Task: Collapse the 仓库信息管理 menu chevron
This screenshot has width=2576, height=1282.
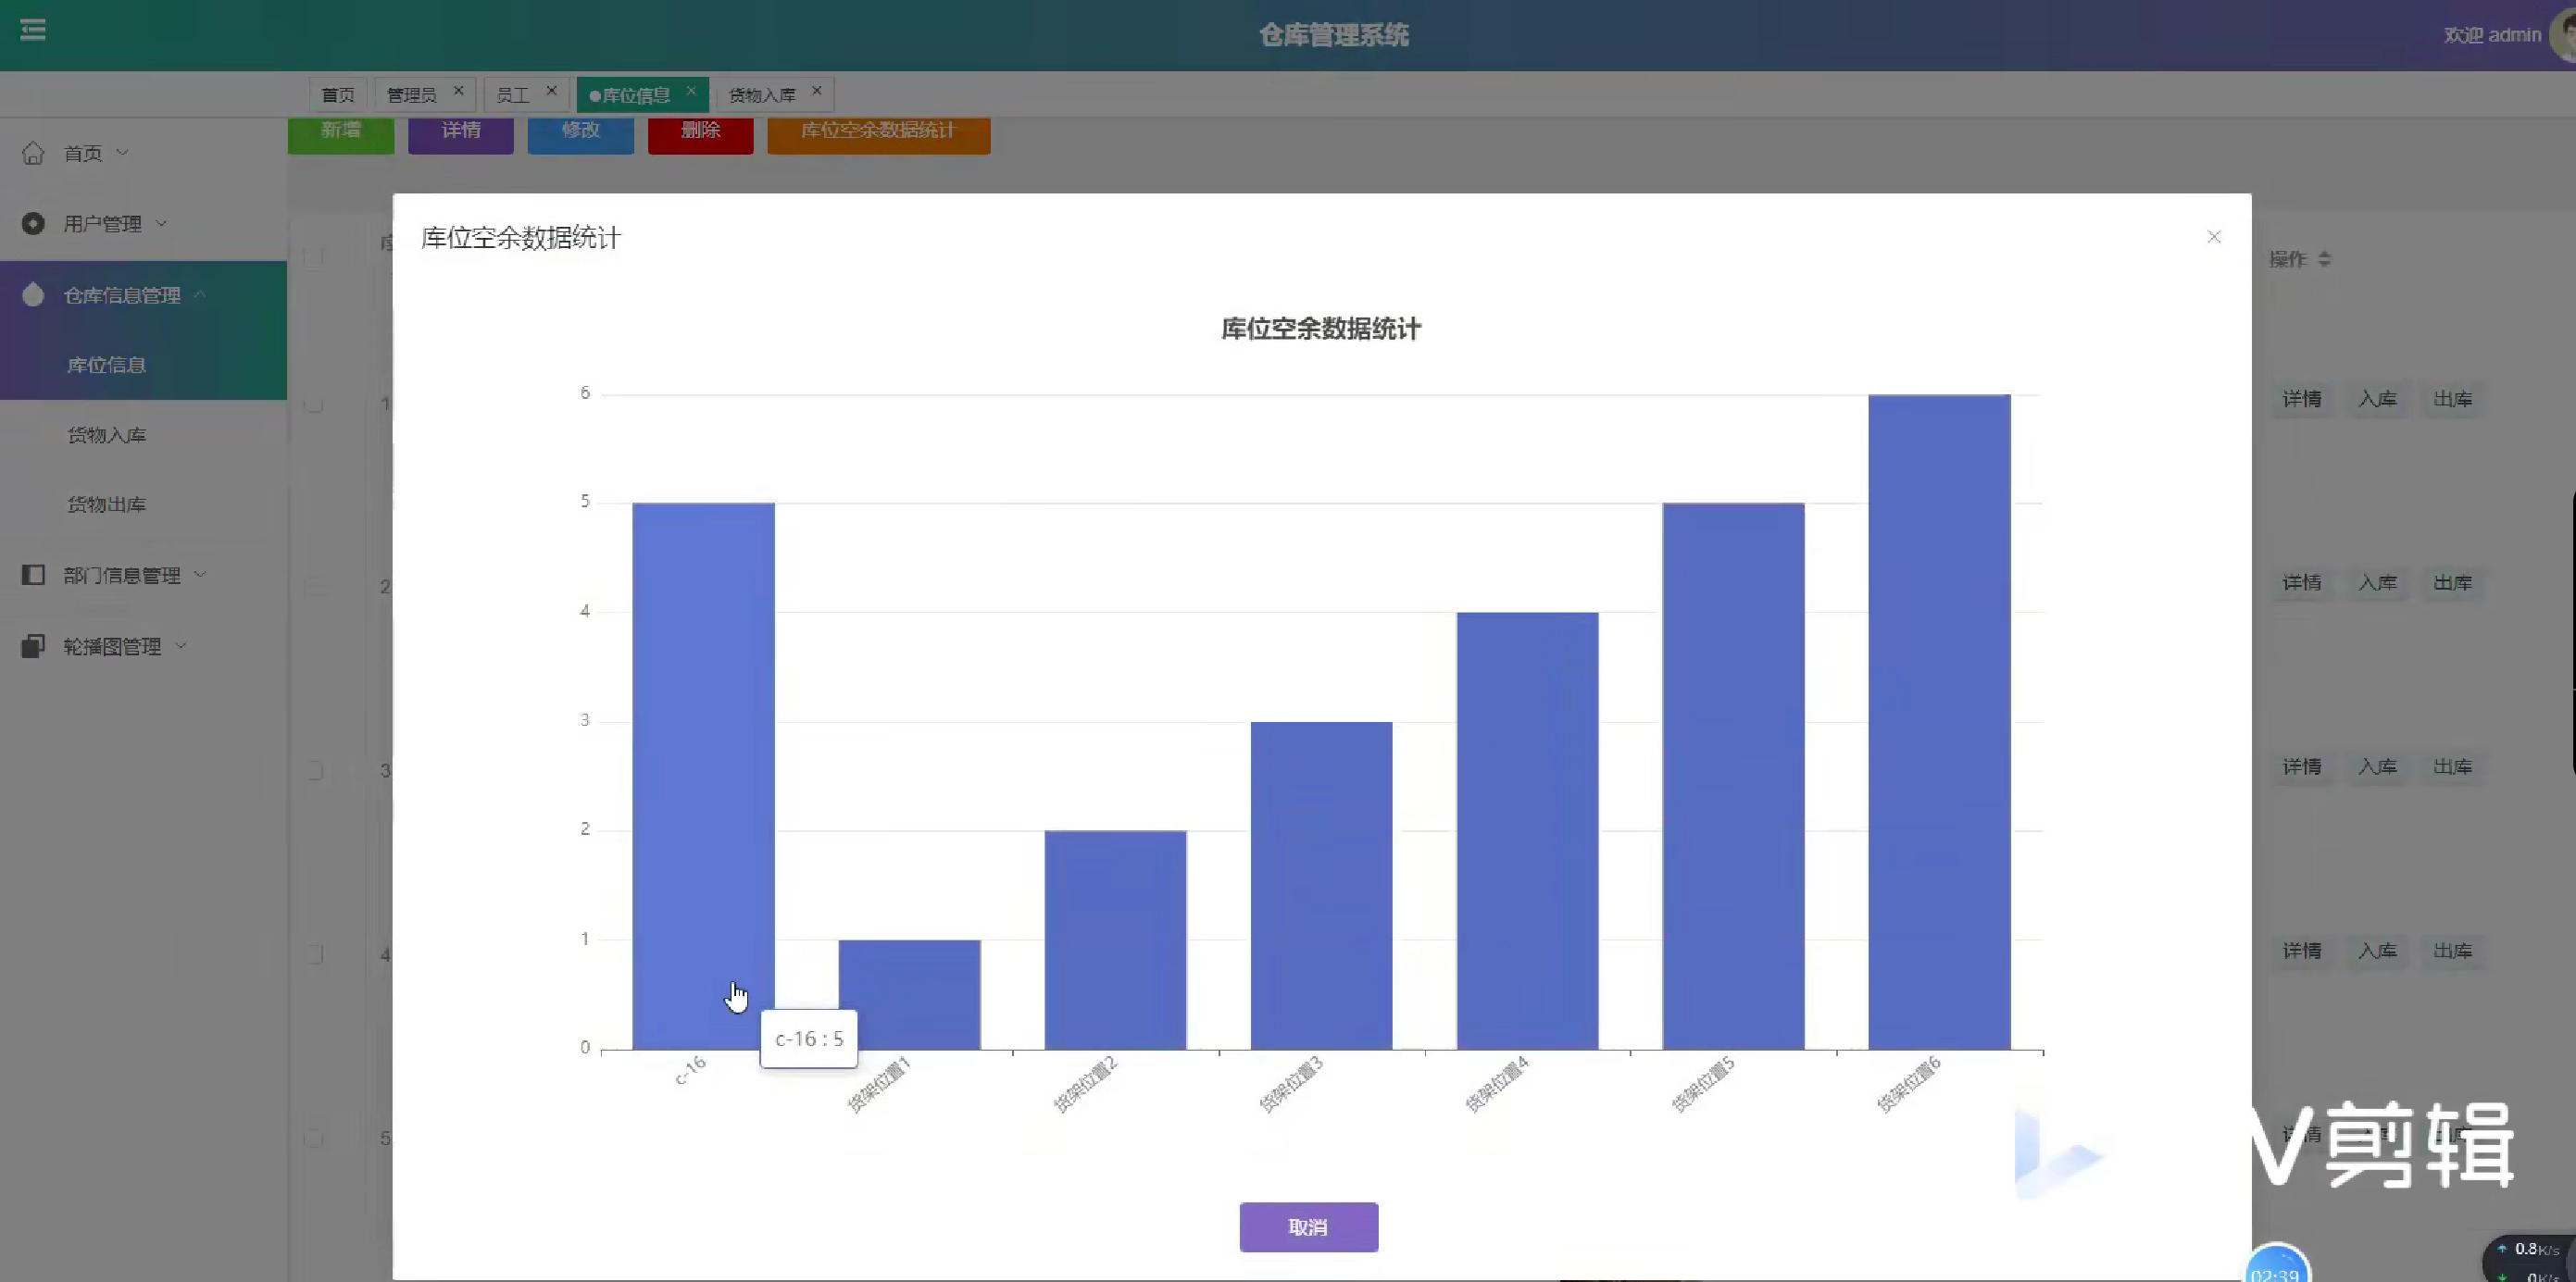Action: pos(200,294)
